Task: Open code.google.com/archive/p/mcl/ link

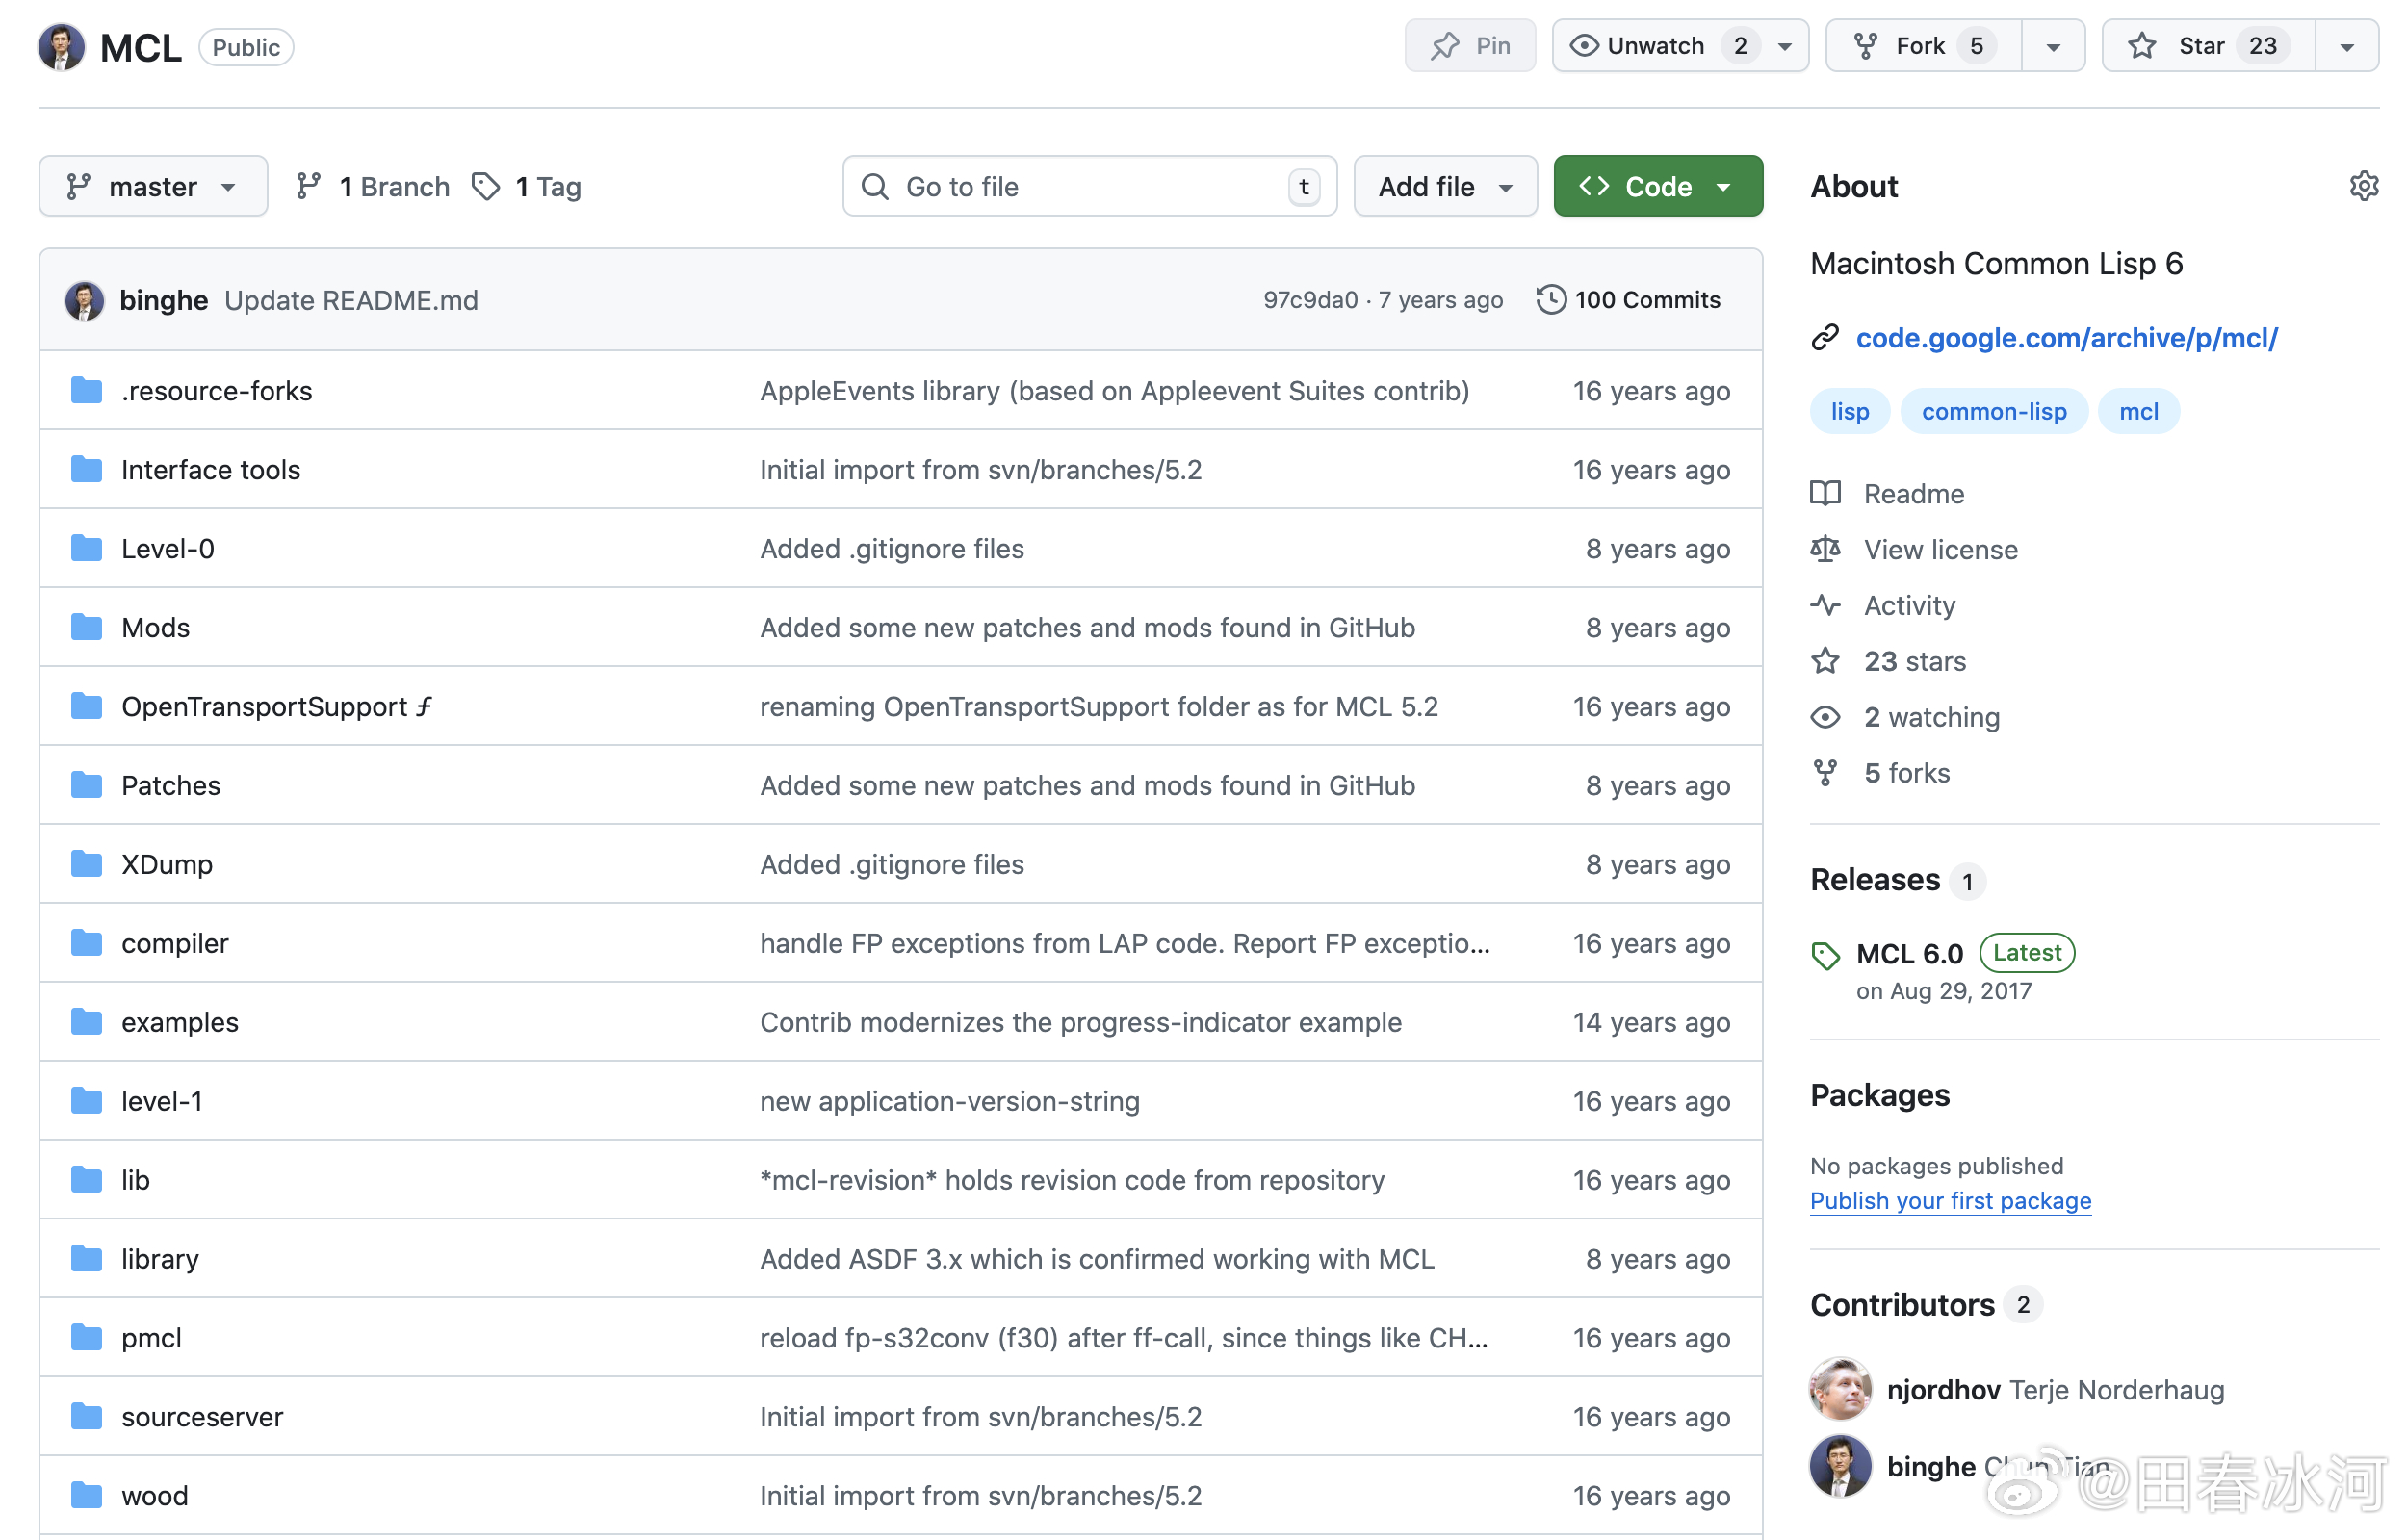Action: [x=2066, y=338]
